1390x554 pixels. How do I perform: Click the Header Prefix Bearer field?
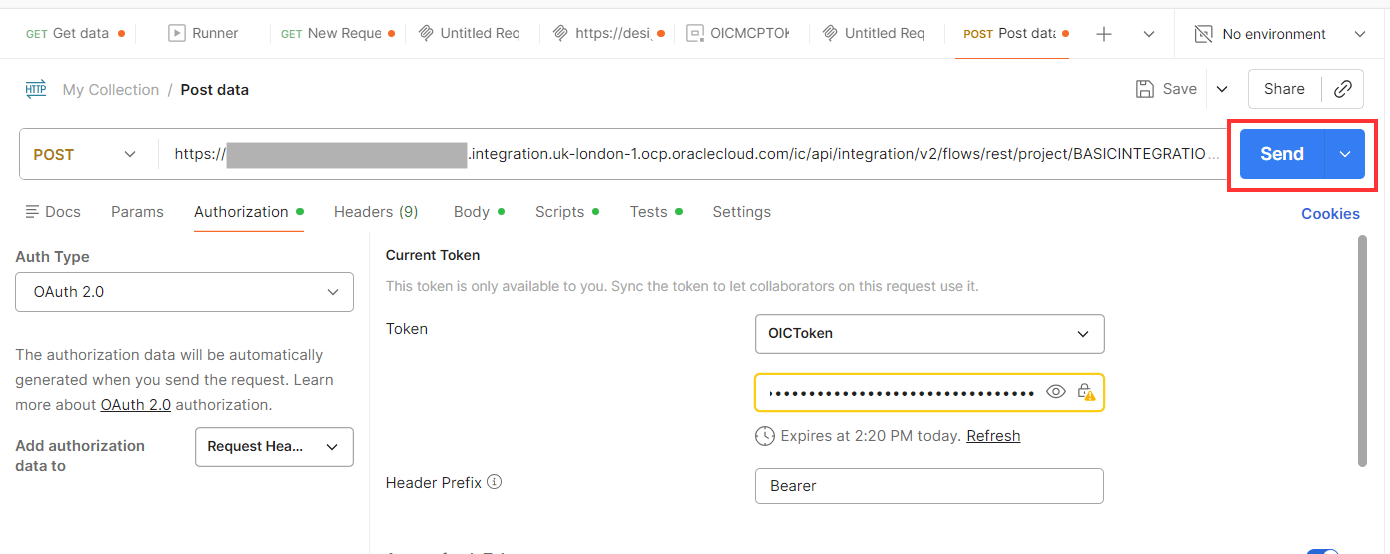coord(929,486)
